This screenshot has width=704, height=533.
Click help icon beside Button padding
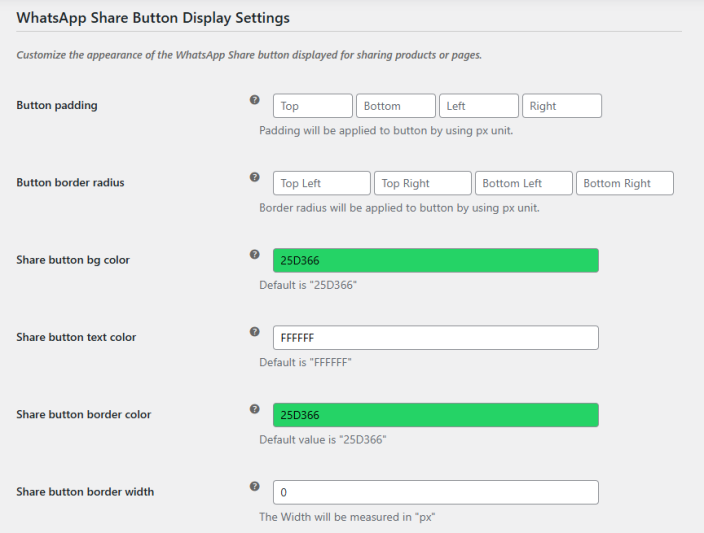pos(255,100)
